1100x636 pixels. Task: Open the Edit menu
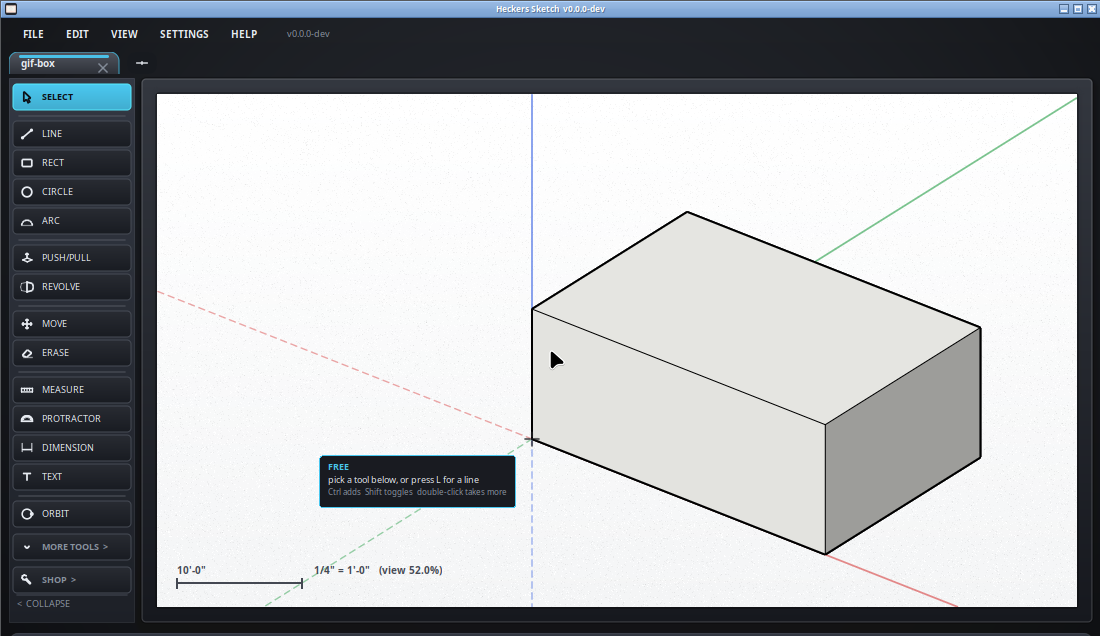point(77,34)
